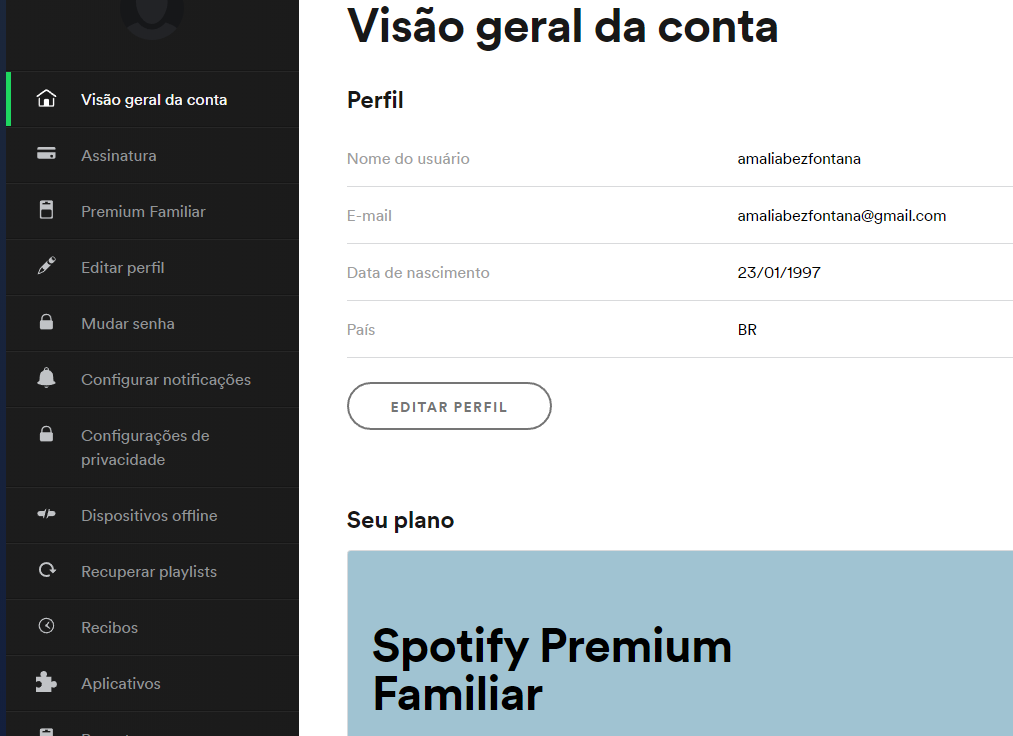
Task: Click the pencil icon for Editar perfil
Action: [47, 266]
